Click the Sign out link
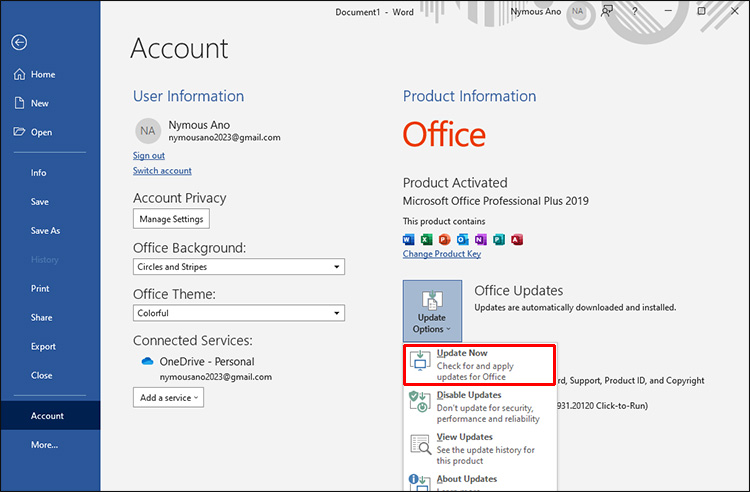750x492 pixels. (149, 156)
